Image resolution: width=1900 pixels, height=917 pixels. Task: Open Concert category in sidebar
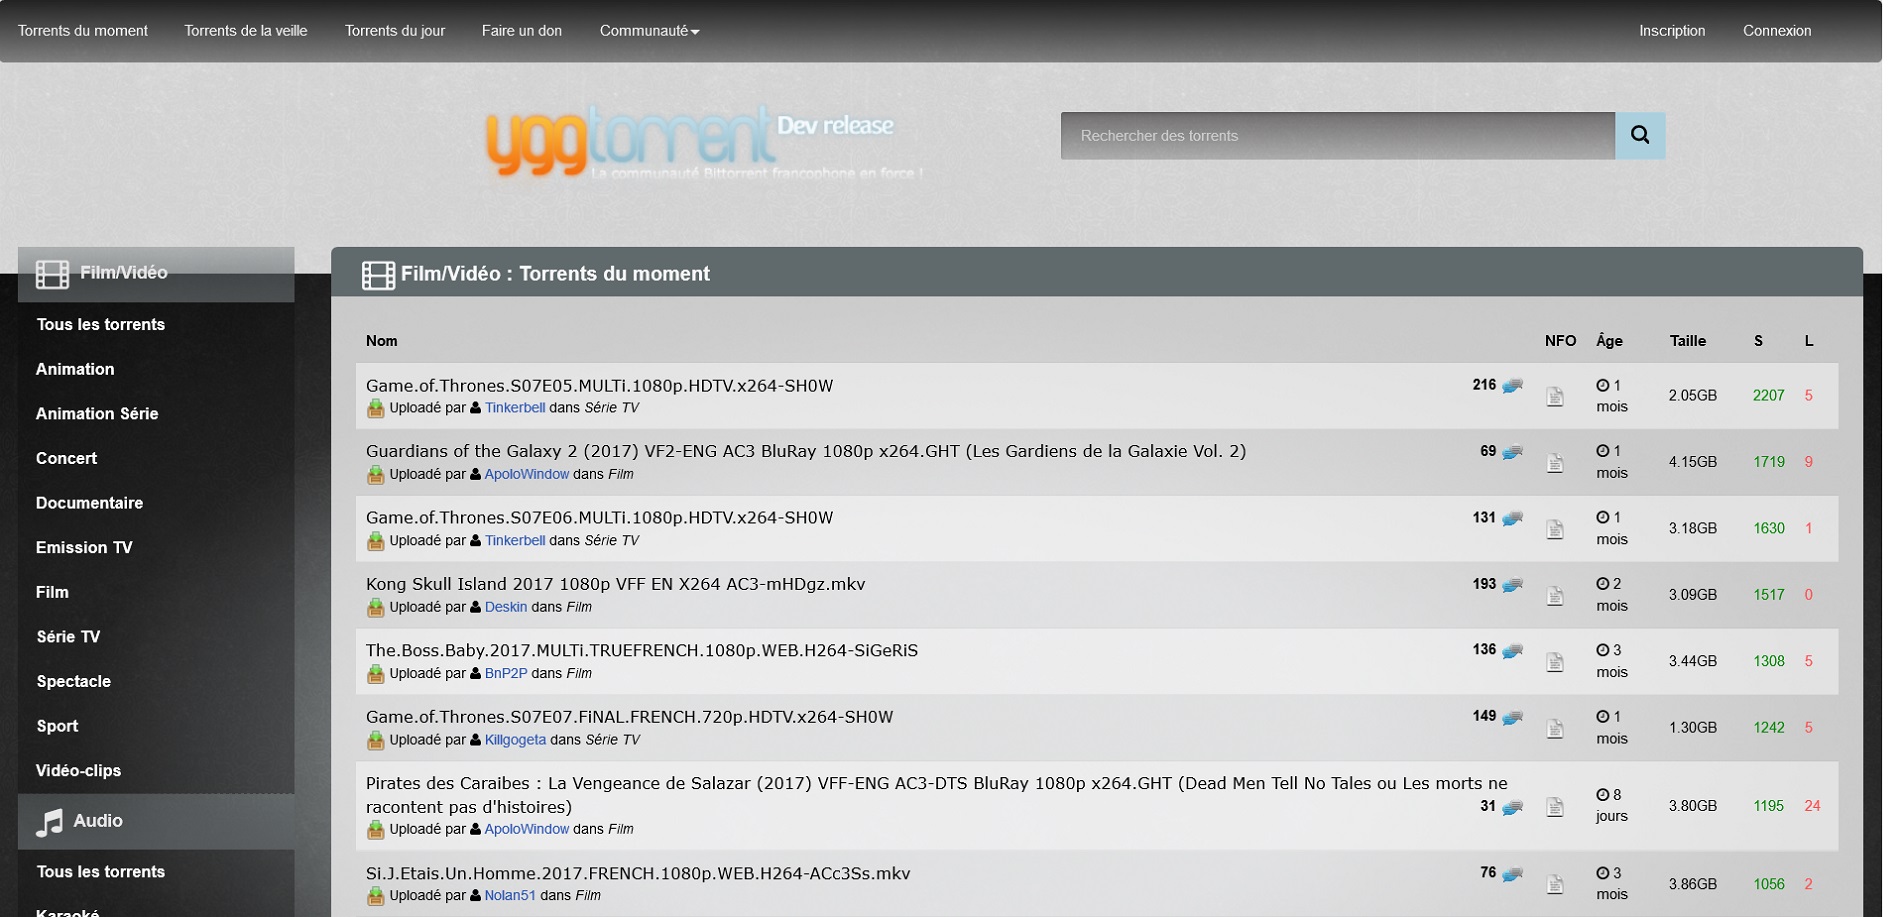point(66,459)
